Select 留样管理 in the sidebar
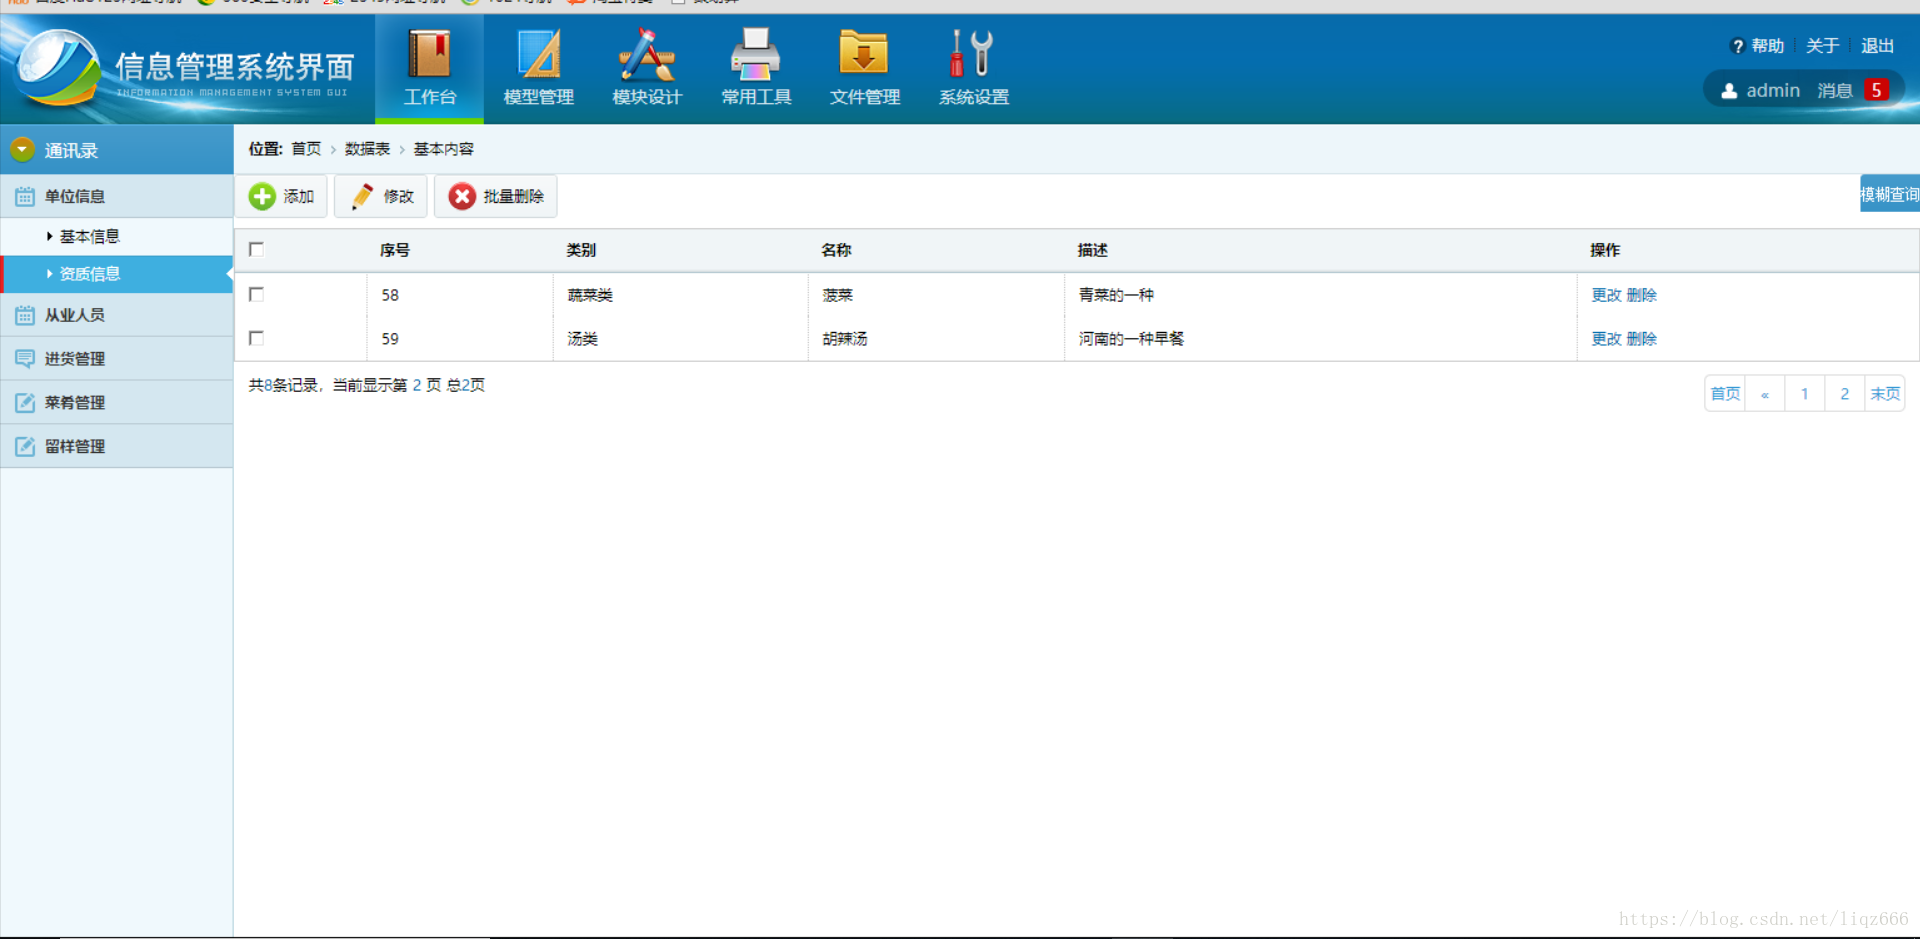Image resolution: width=1920 pixels, height=939 pixels. (116, 447)
